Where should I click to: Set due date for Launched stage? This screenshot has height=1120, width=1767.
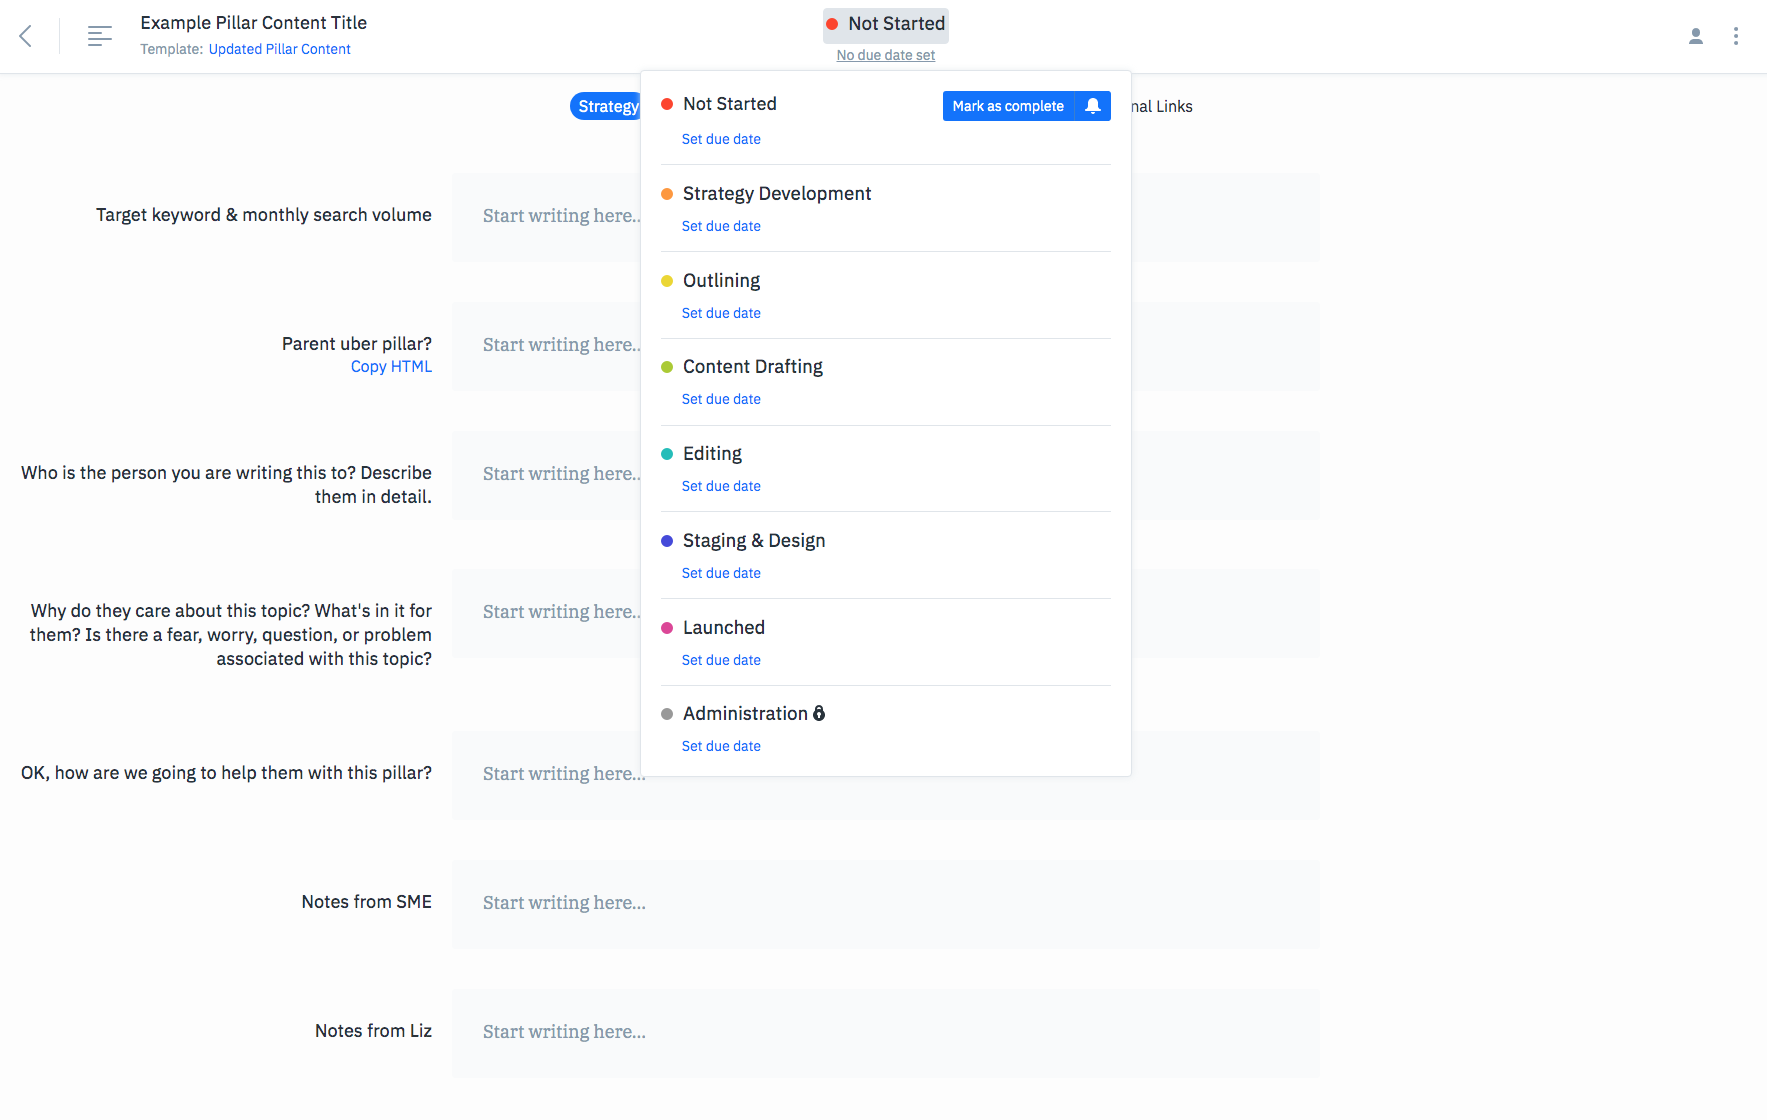point(721,660)
